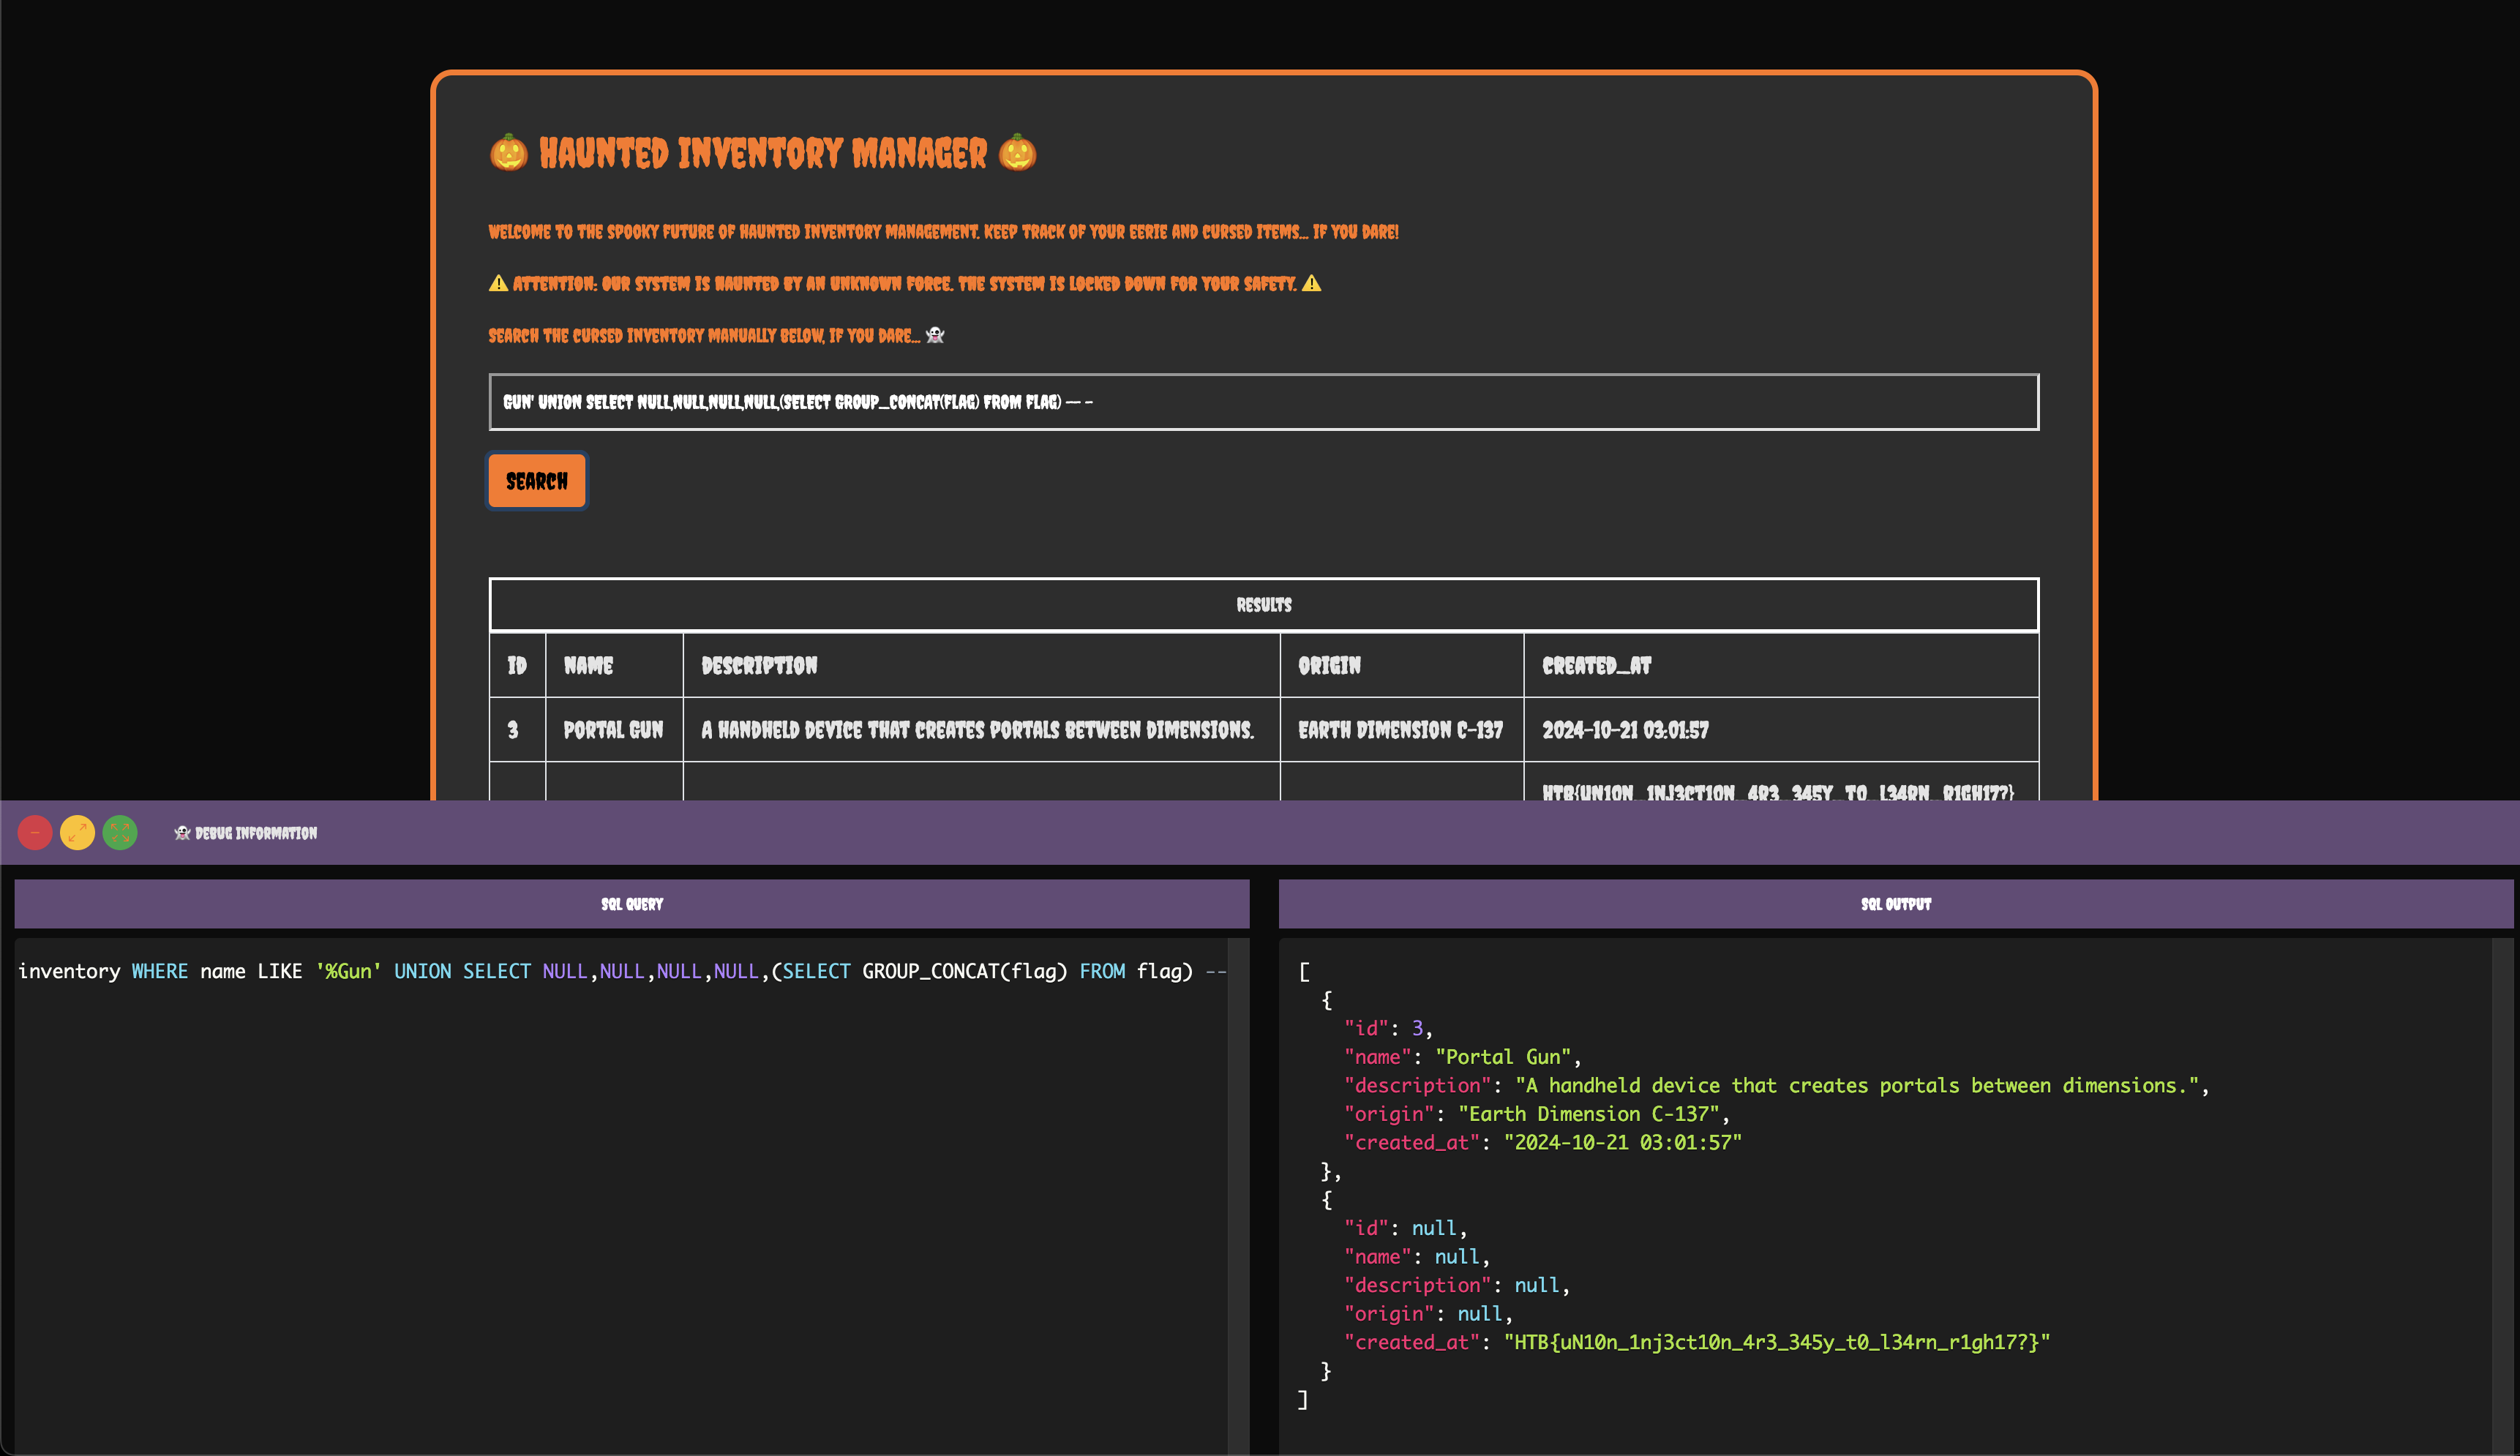Click the SQL Query panel vertical scrollbar
Viewport: 2520px width, 1456px height.
point(1238,1196)
